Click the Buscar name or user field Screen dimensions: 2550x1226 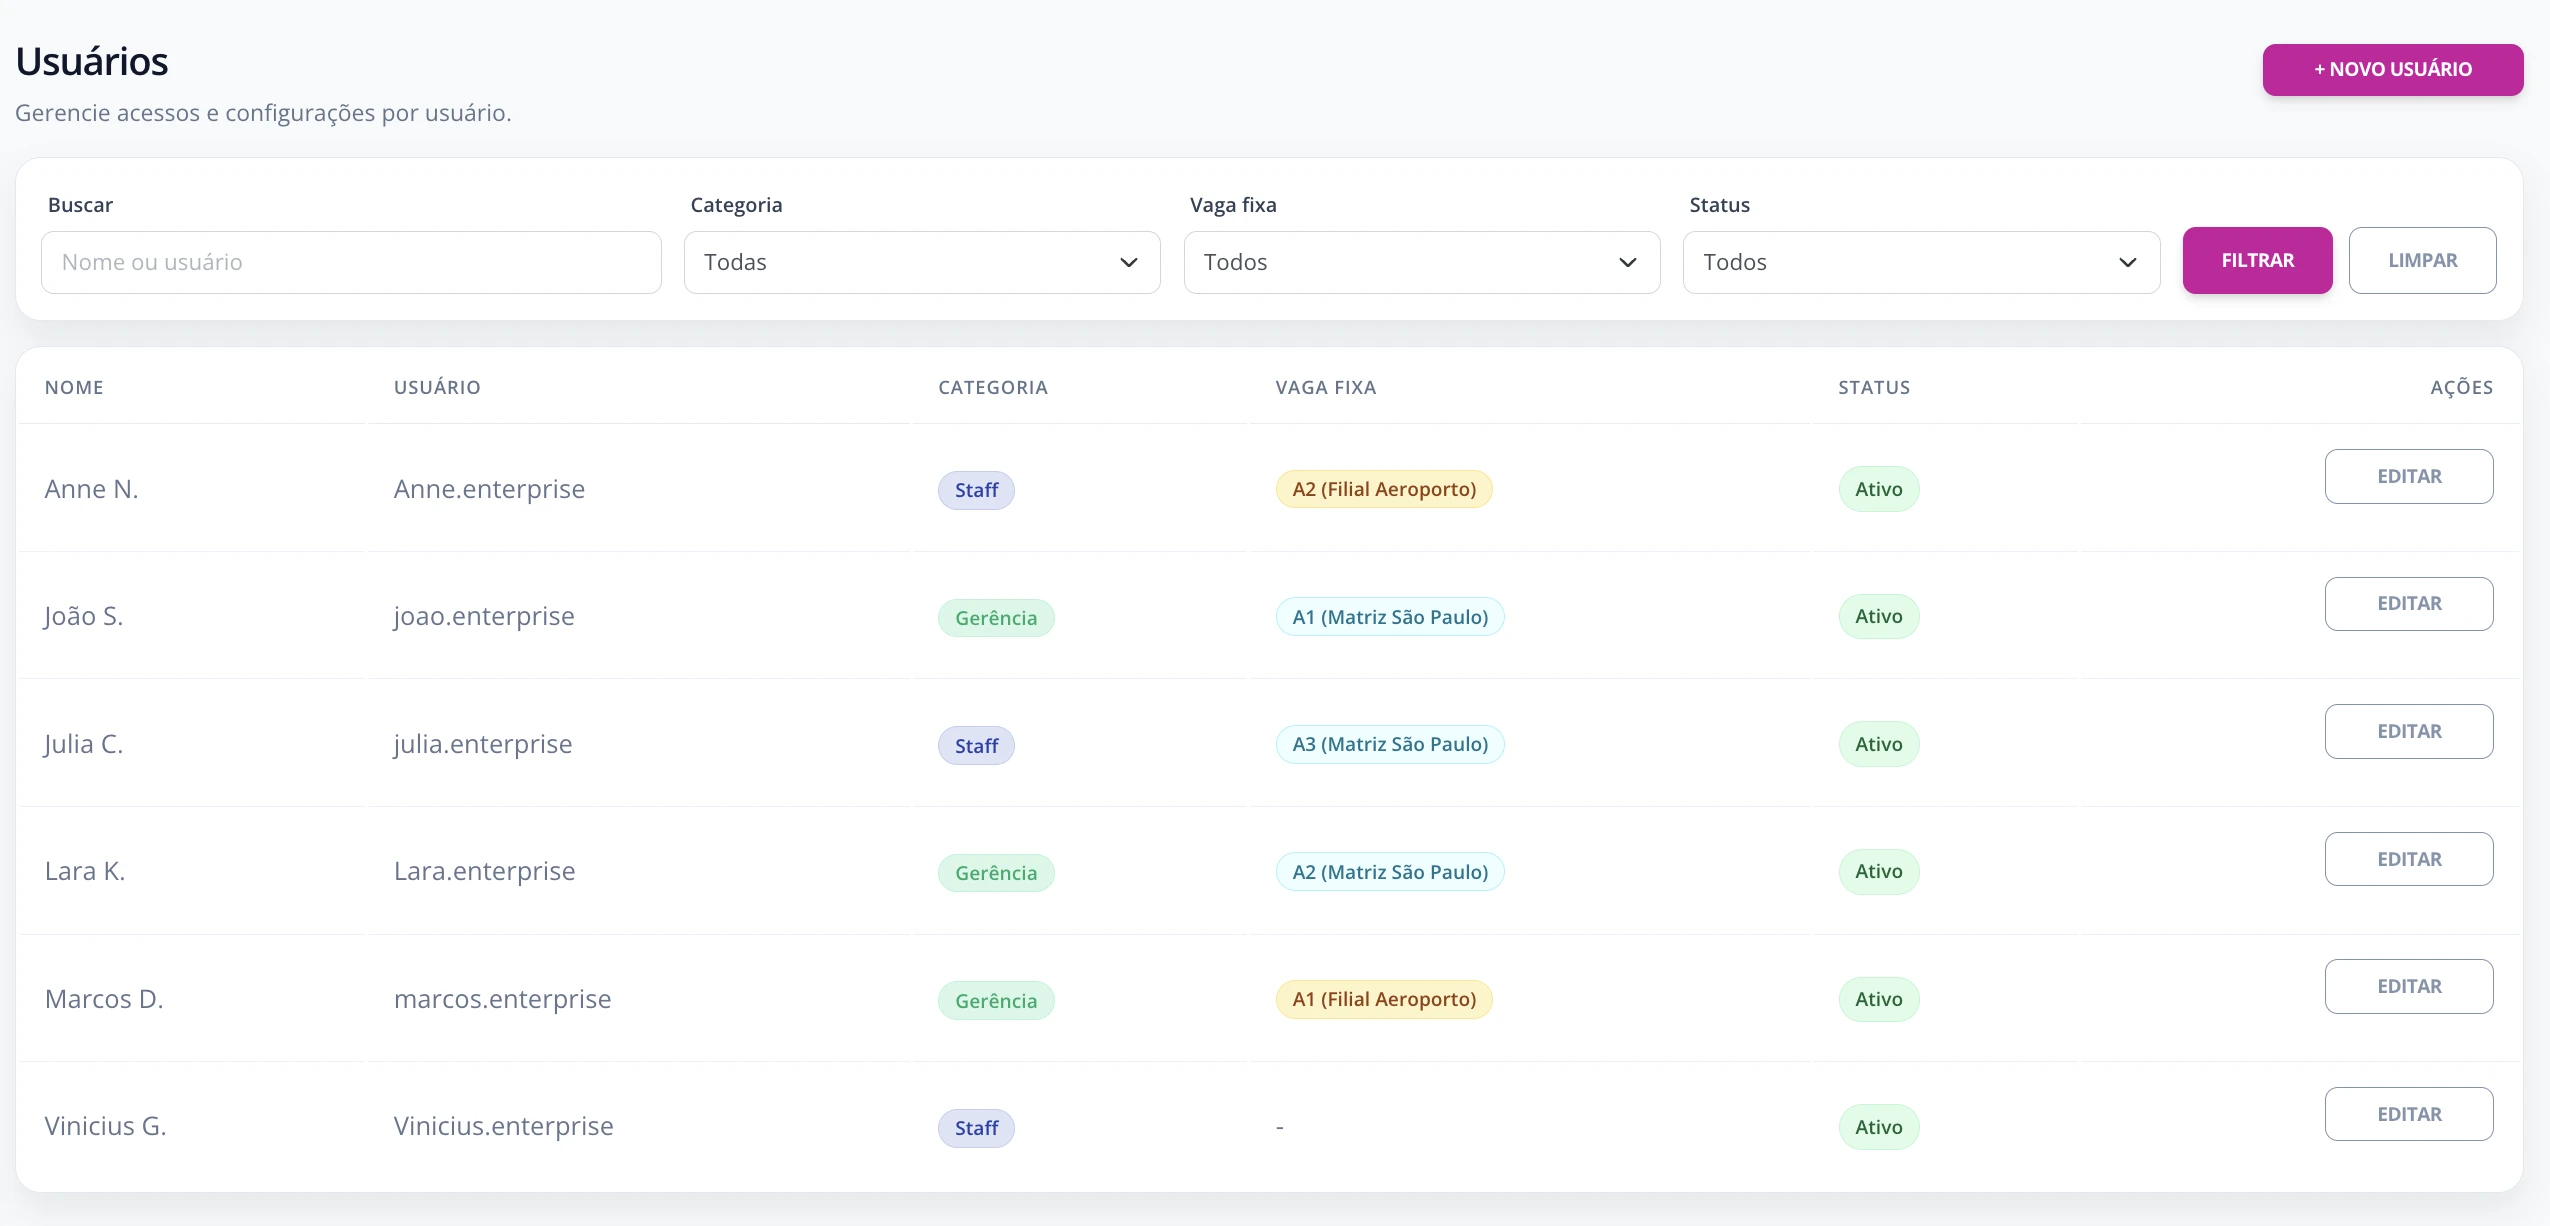[351, 262]
